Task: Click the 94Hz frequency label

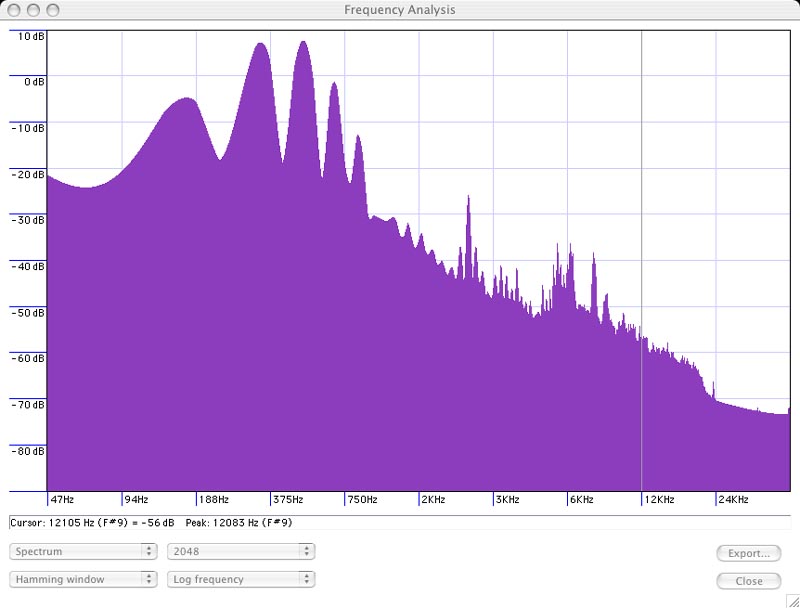Action: coord(137,500)
